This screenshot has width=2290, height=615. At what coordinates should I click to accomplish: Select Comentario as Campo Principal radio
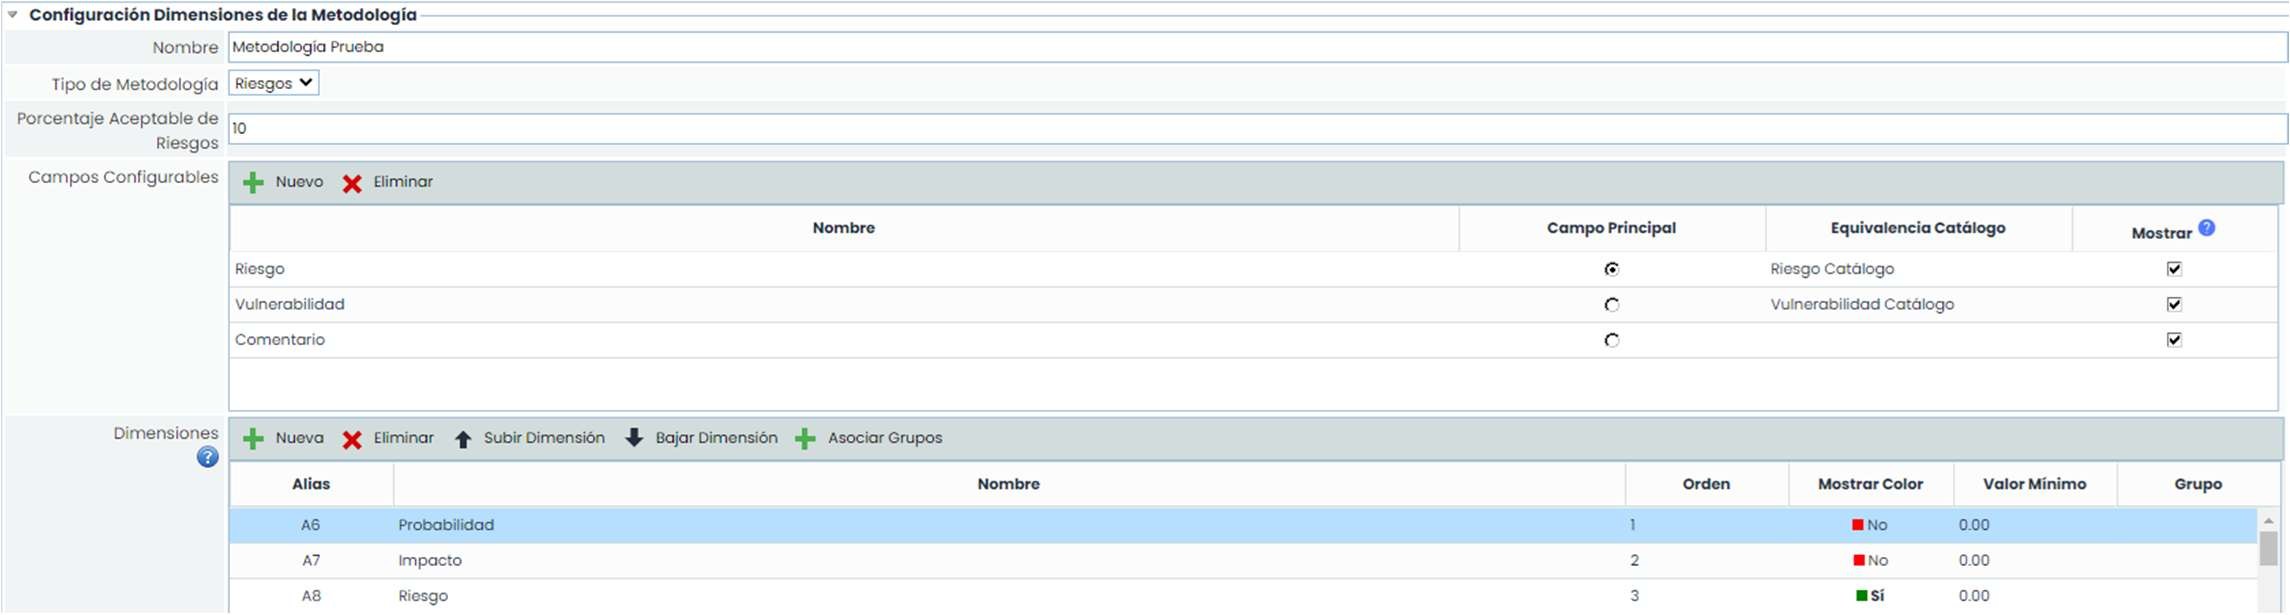click(1611, 341)
